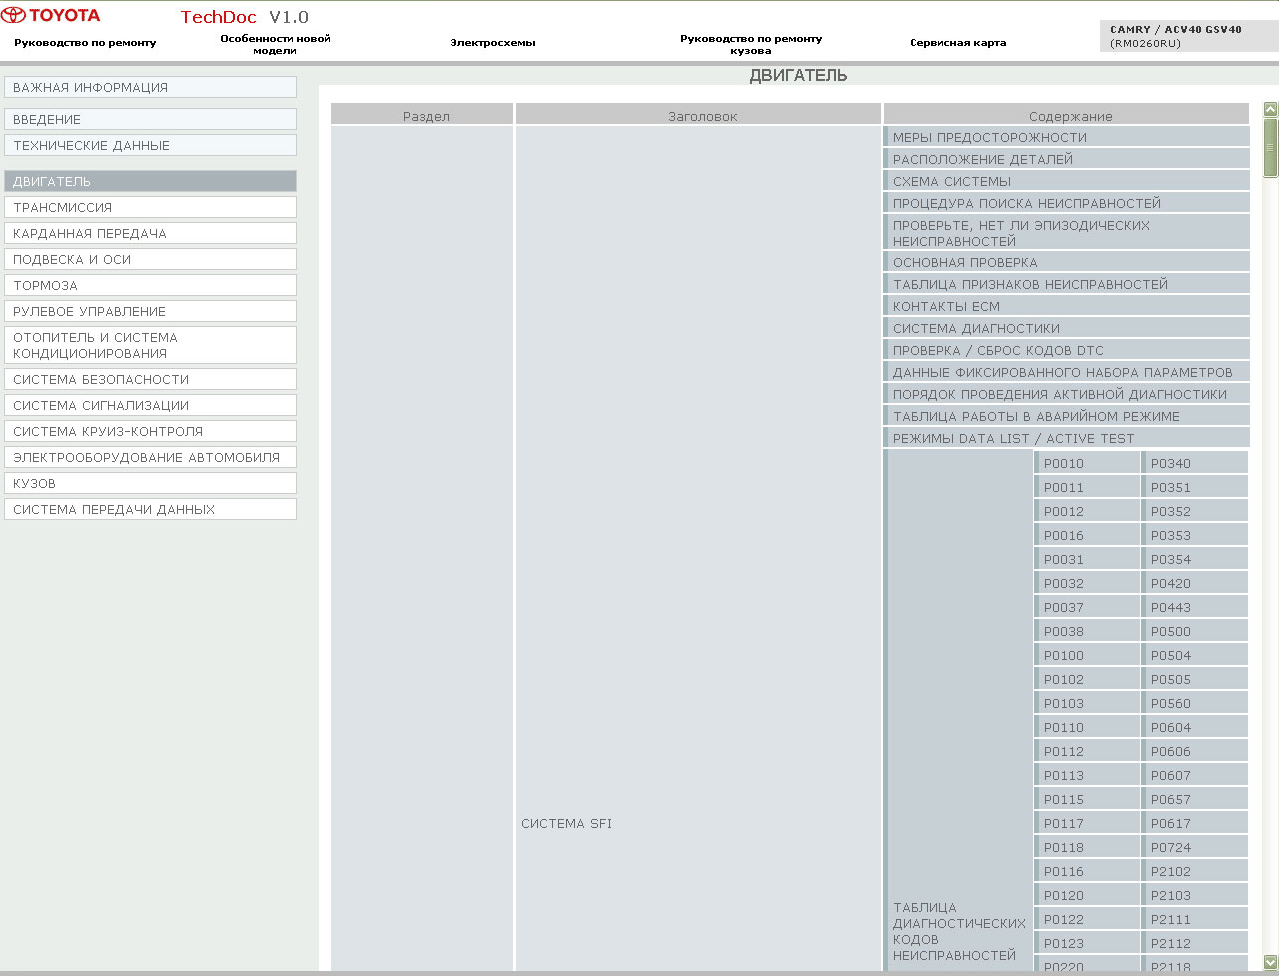The width and height of the screenshot is (1279, 976).
Task: Open ПОРЯДОК ПРОВЕДЕНИЯ АКТИВНОЙ ДИАГНОСТИКИ
Action: pyautogui.click(x=1066, y=394)
